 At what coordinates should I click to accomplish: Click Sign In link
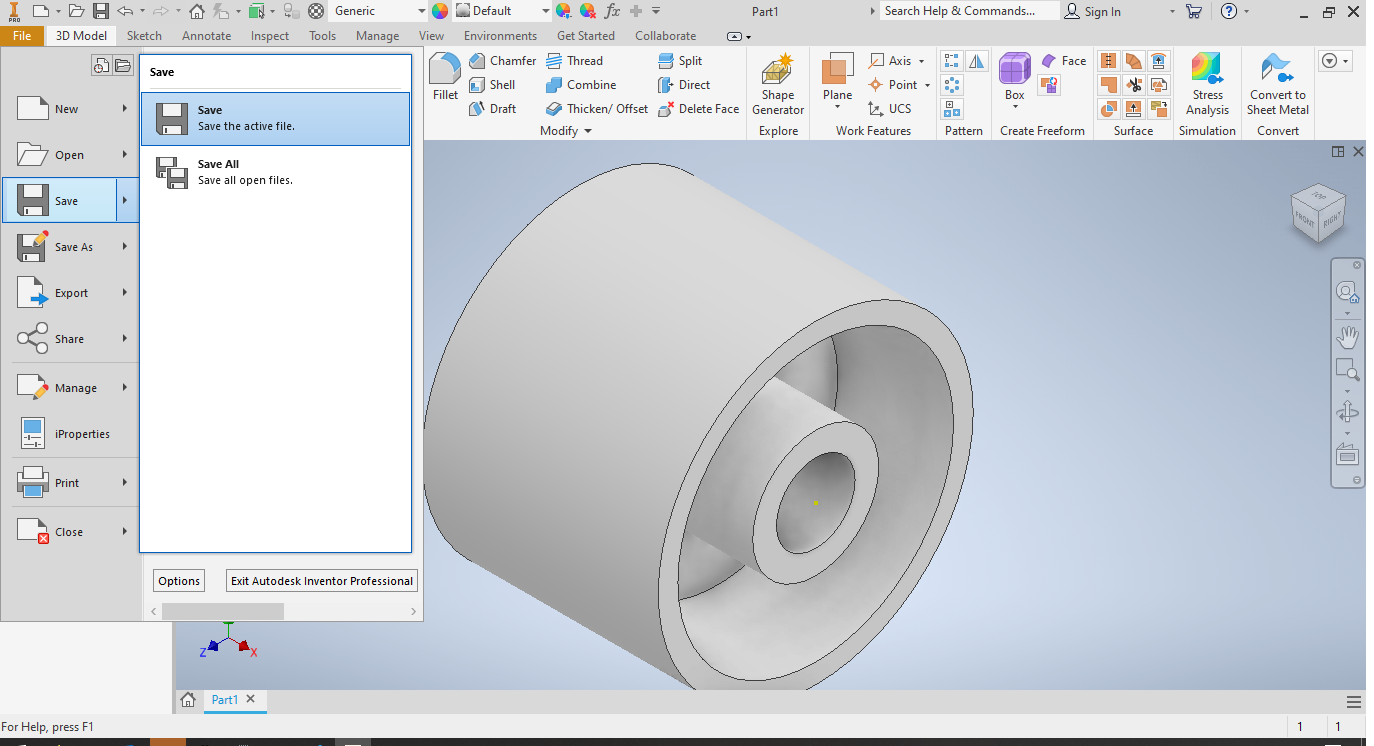1092,12
